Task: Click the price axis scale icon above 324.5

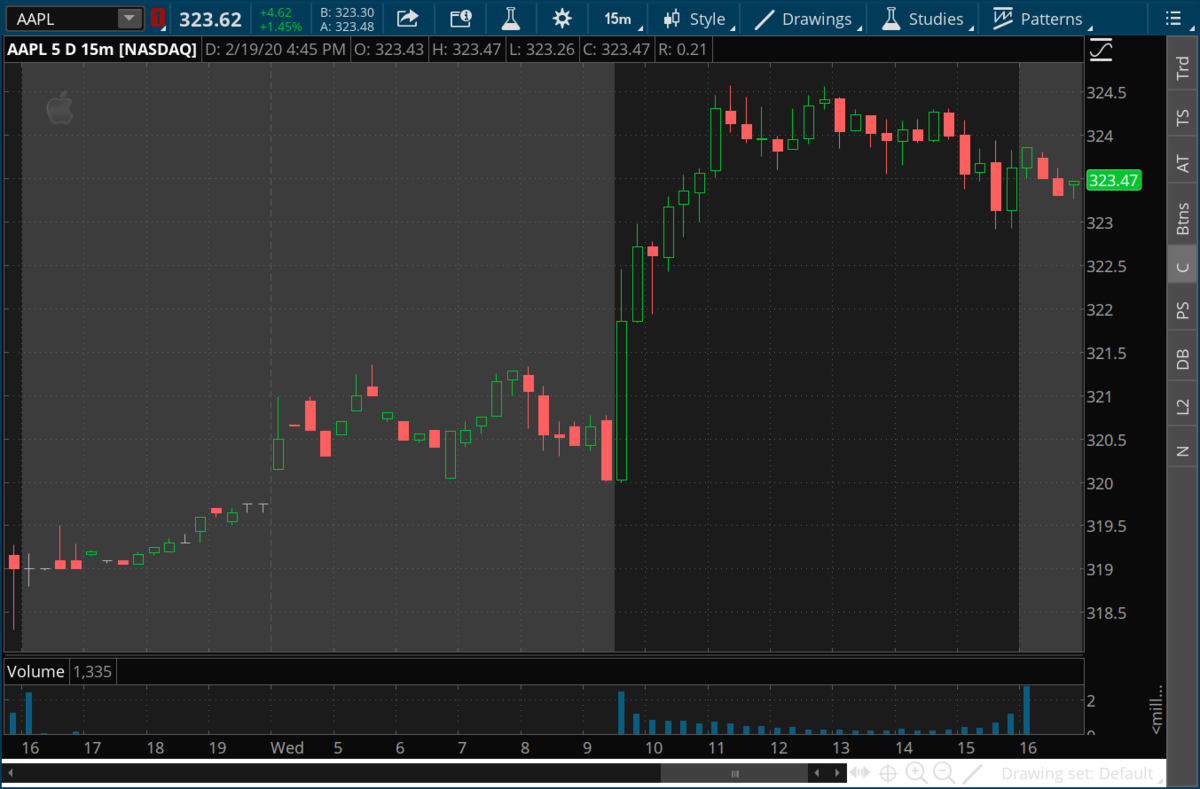Action: 1101,48
